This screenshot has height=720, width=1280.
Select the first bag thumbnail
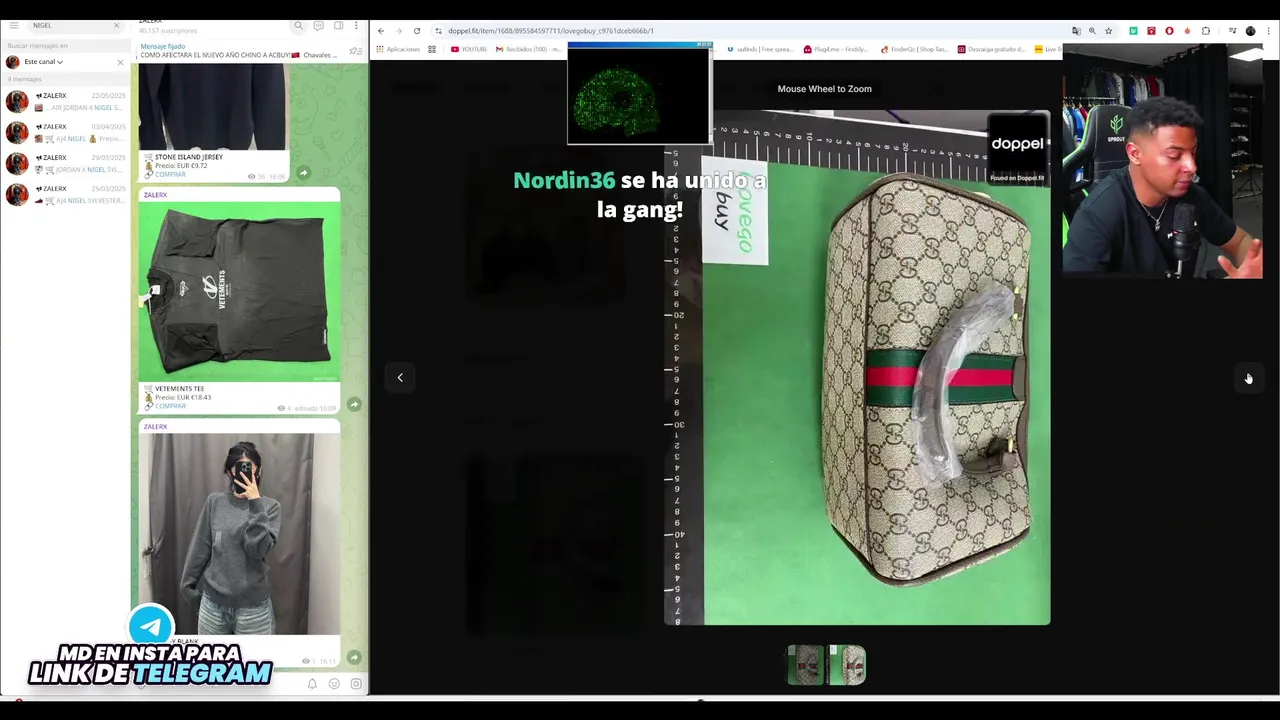coord(805,665)
